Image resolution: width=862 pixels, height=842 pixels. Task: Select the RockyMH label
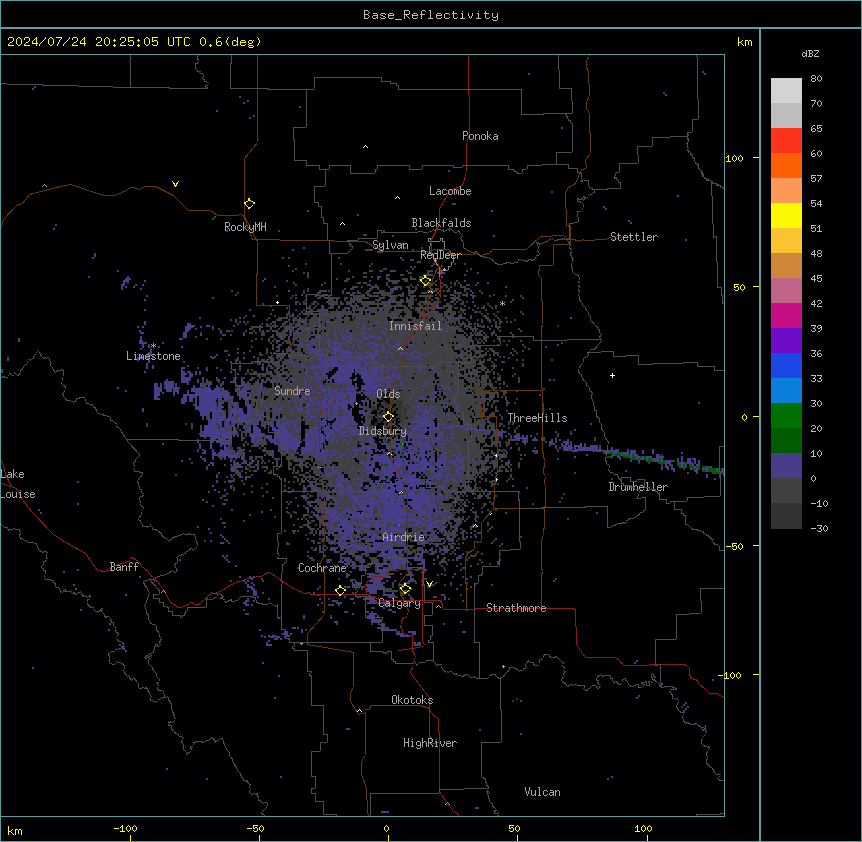[245, 227]
